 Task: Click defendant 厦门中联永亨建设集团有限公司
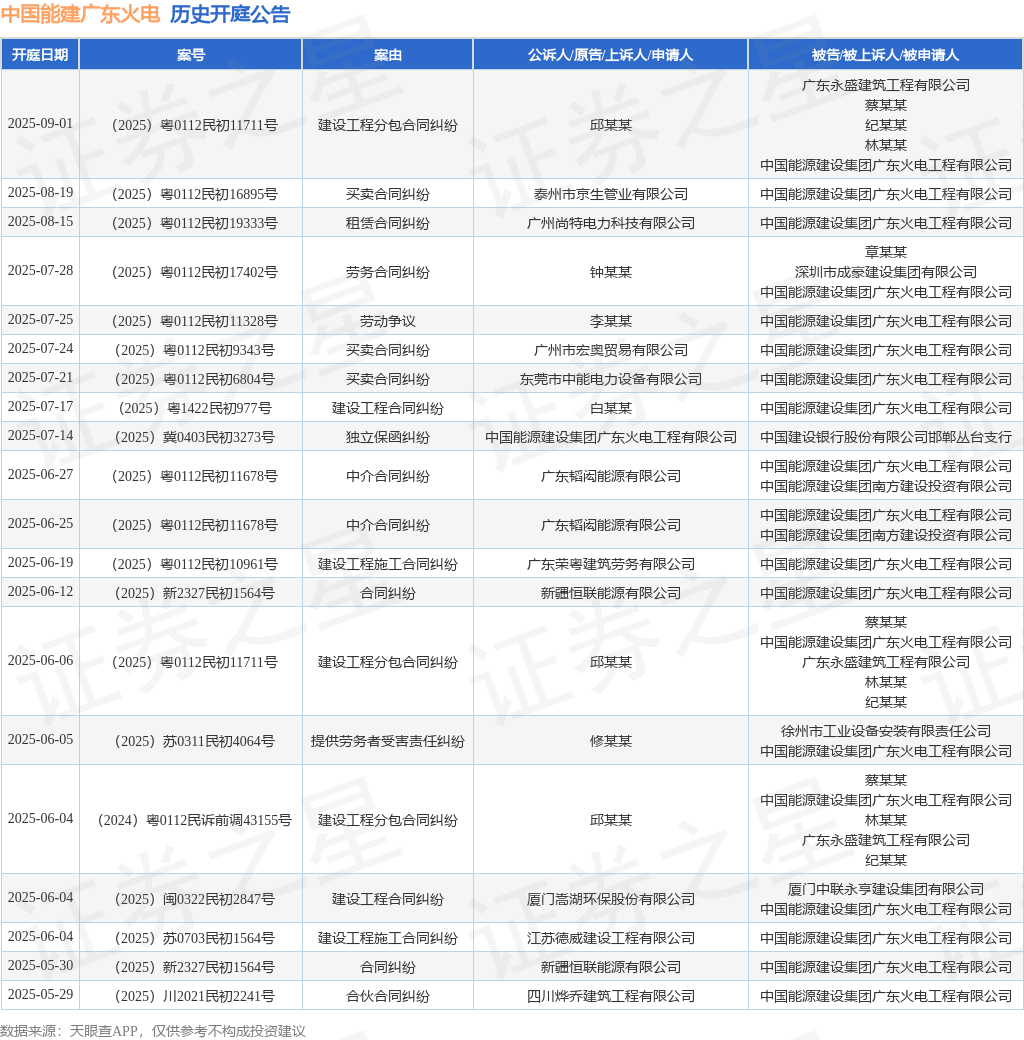tap(885, 889)
